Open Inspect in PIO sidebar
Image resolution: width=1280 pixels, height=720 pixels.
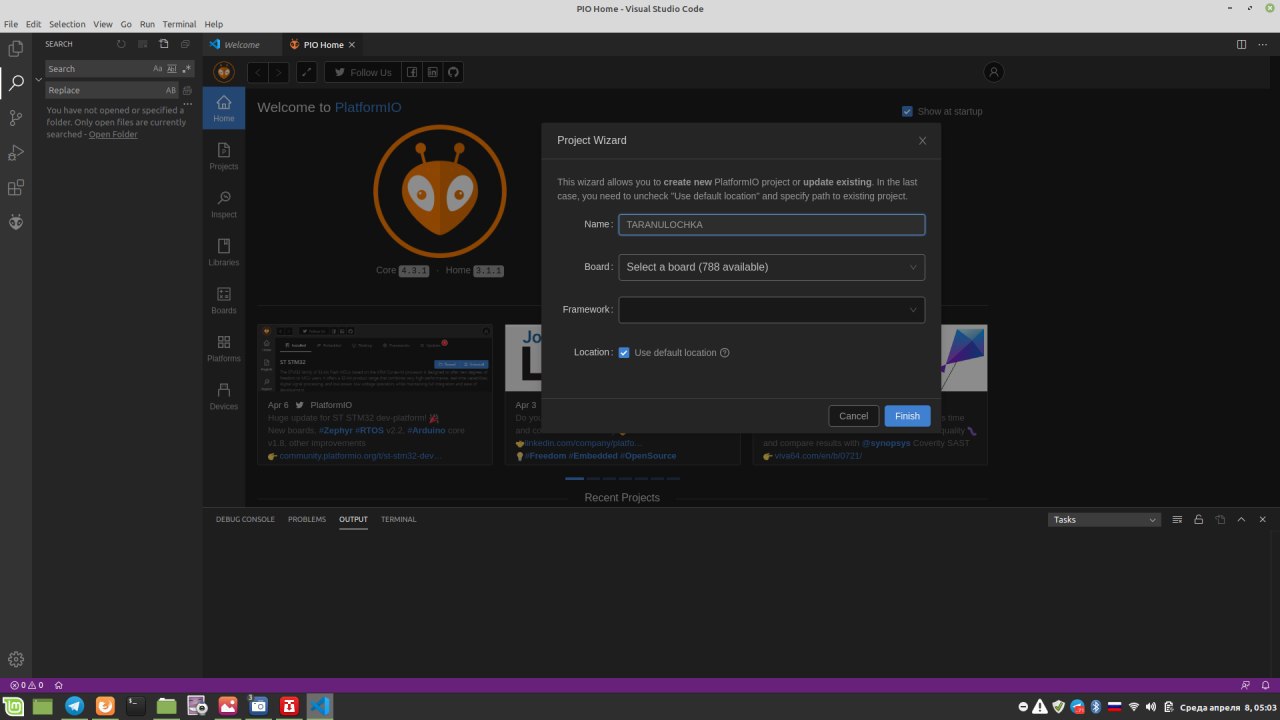coord(224,204)
